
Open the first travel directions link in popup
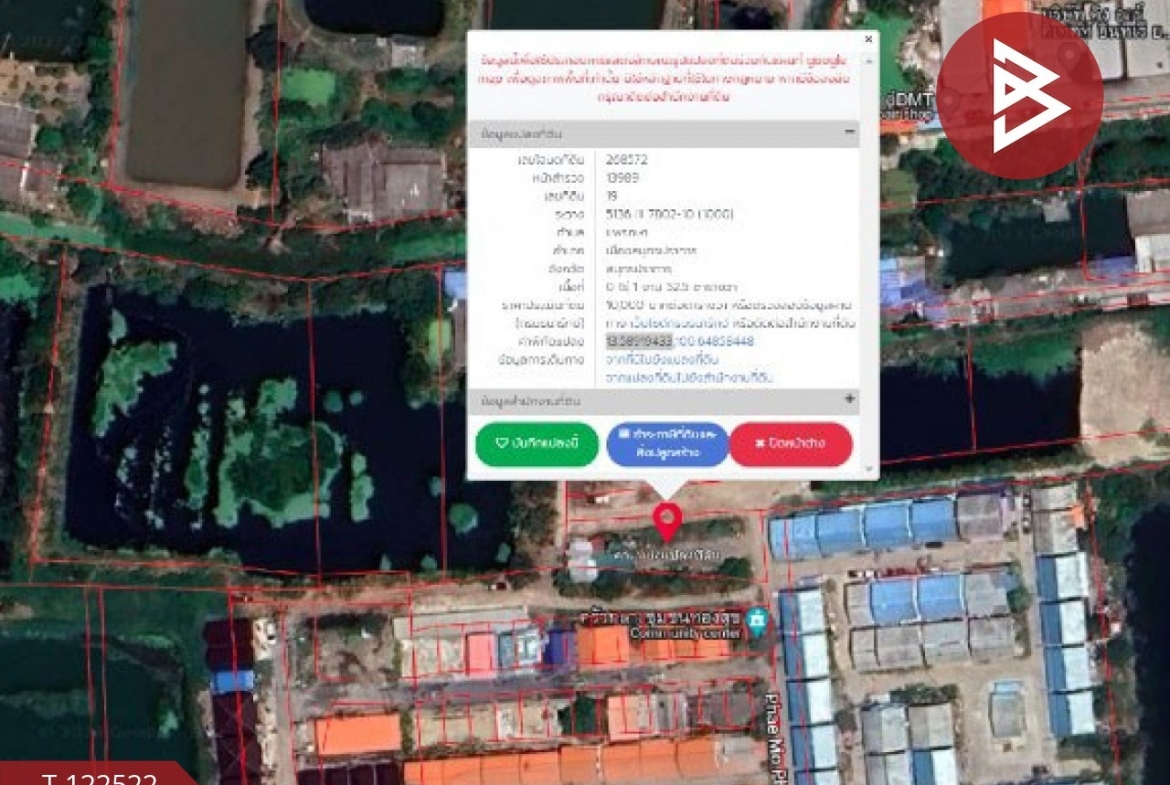point(662,359)
